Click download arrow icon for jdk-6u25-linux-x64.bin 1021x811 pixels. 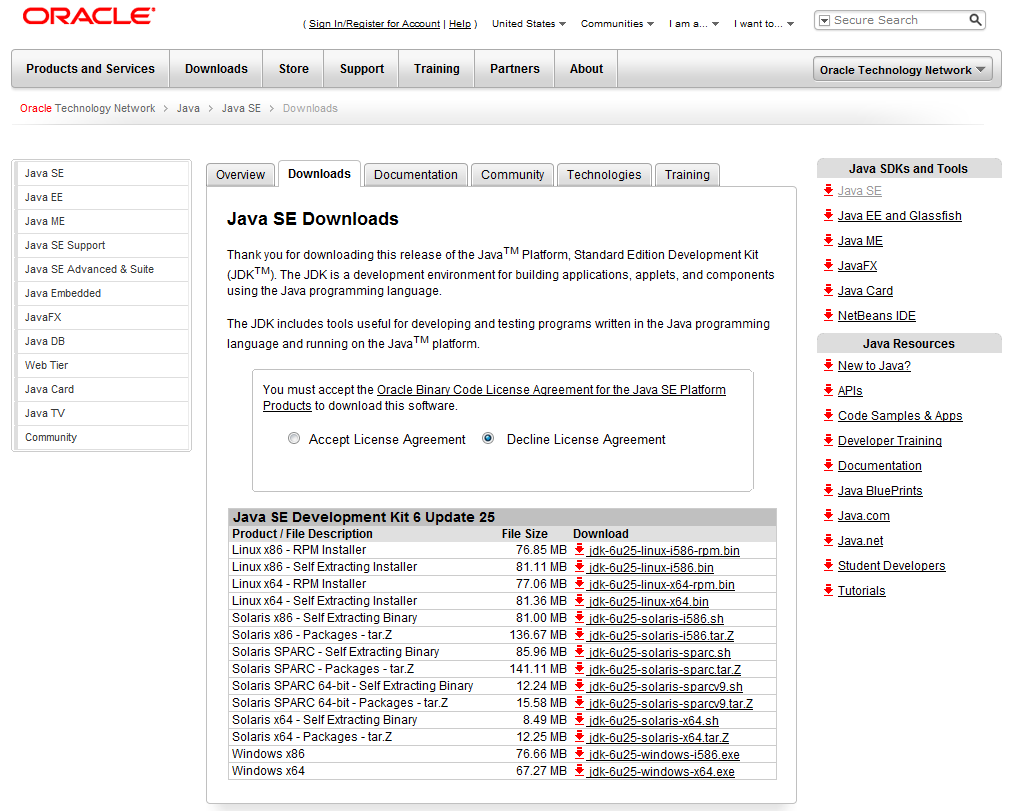579,601
